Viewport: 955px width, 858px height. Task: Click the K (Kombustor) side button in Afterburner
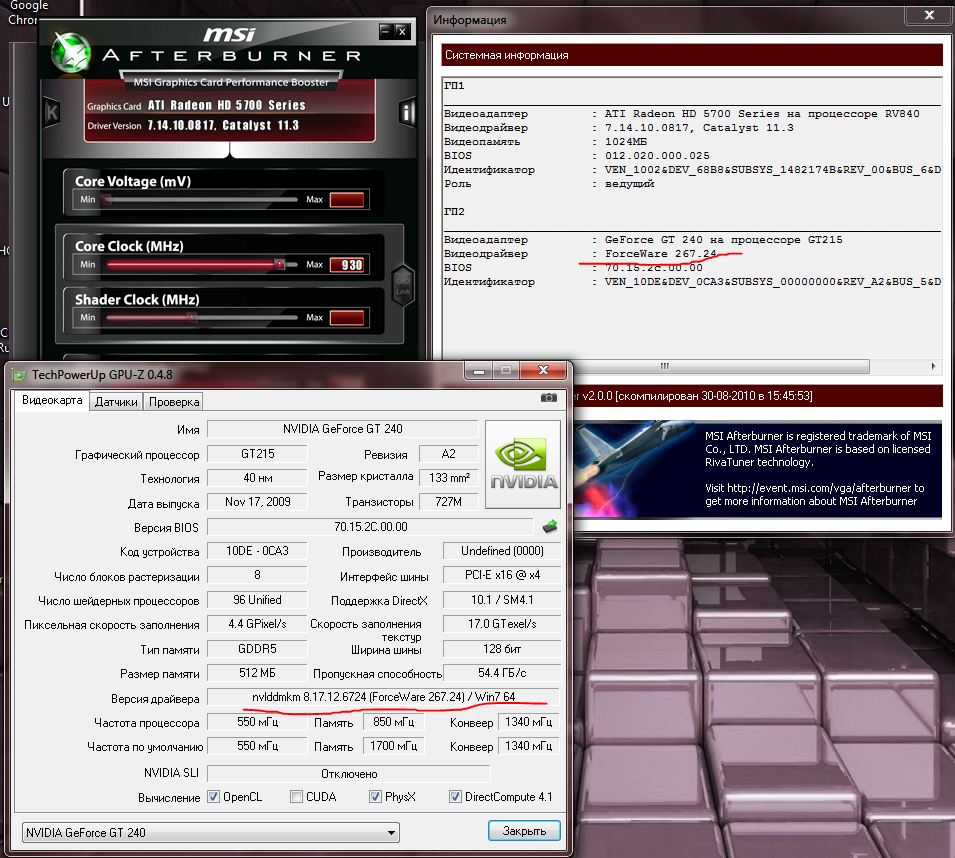52,113
